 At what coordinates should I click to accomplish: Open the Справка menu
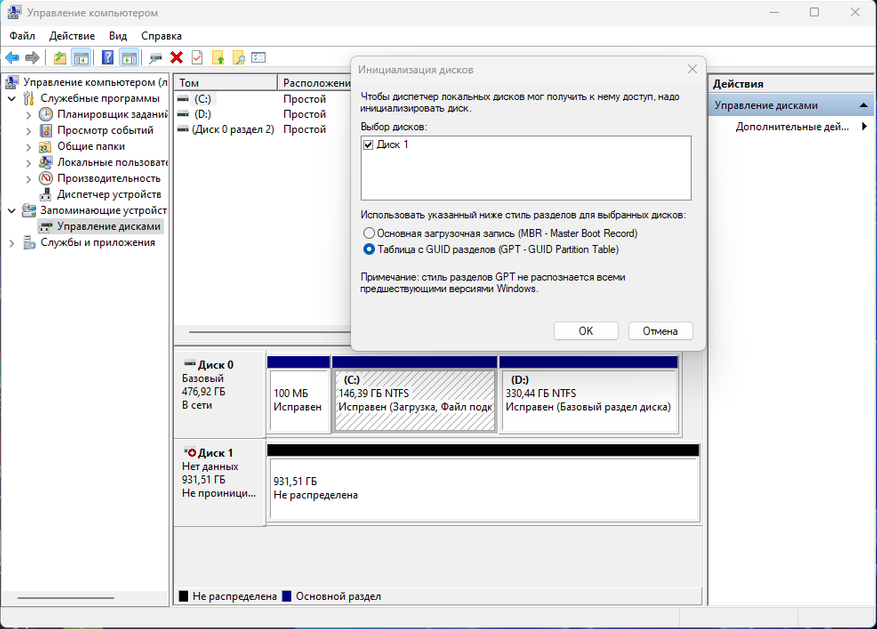pyautogui.click(x=161, y=36)
